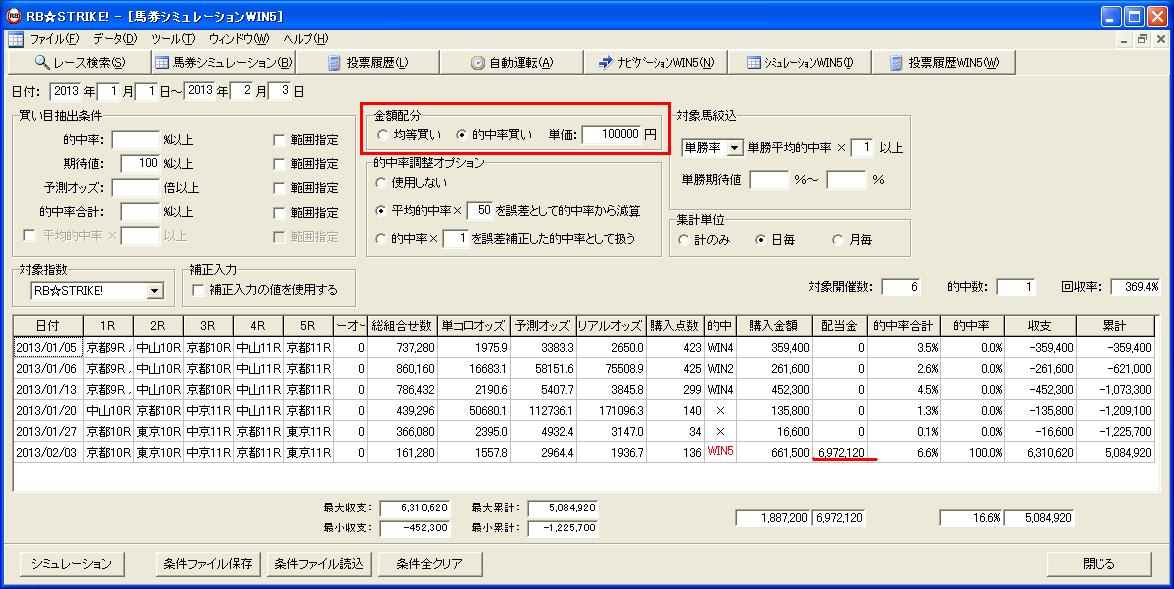Image resolution: width=1174 pixels, height=589 pixels.
Task: Open the 対象指数 RB☆STRIKE! dropdown
Action: click(155, 291)
